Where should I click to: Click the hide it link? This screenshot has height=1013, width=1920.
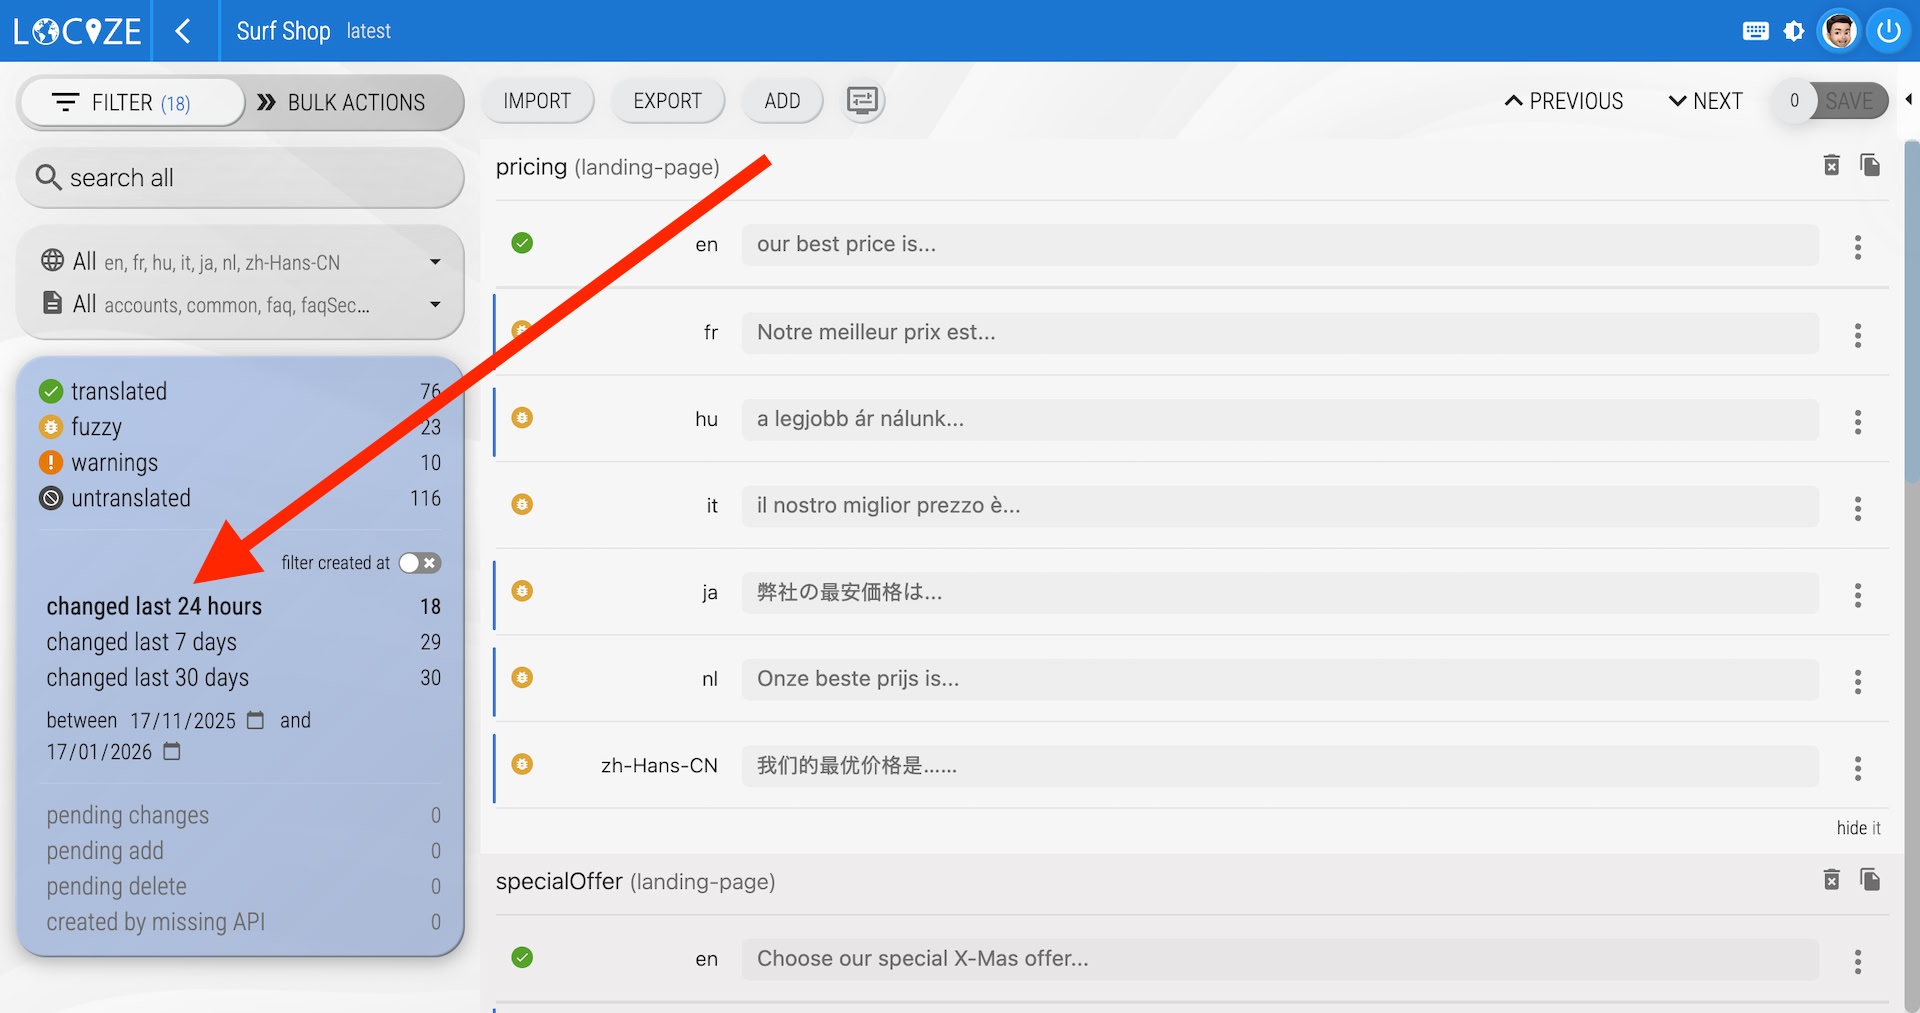point(1858,828)
